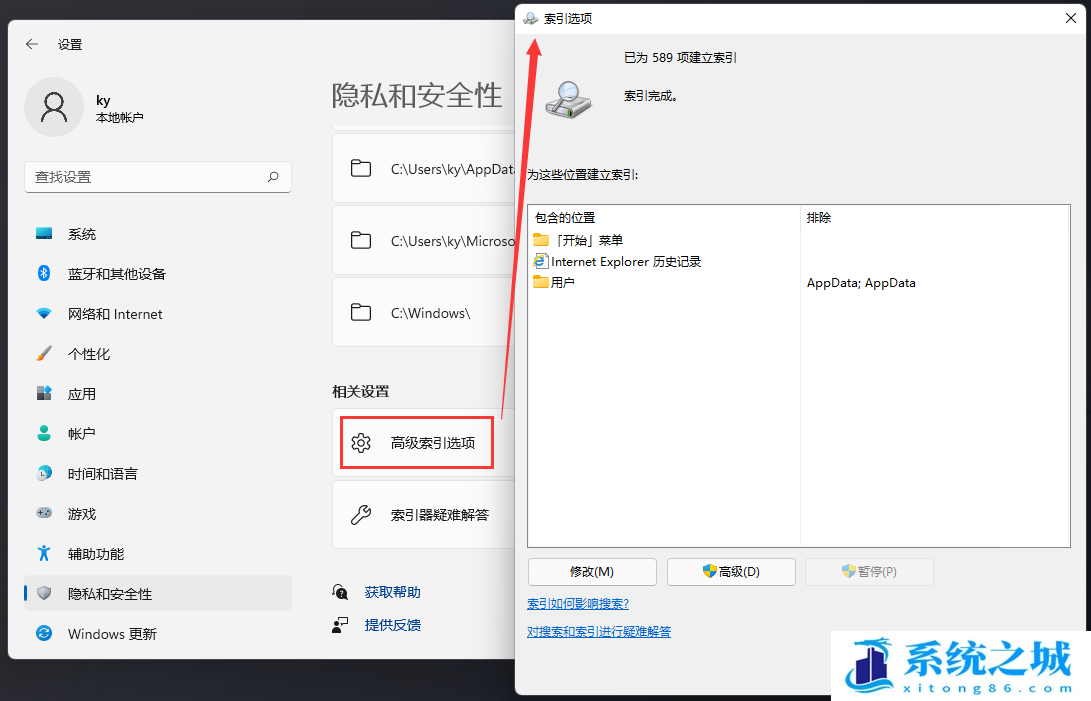Click the 索引选项 title bar icon

531,19
